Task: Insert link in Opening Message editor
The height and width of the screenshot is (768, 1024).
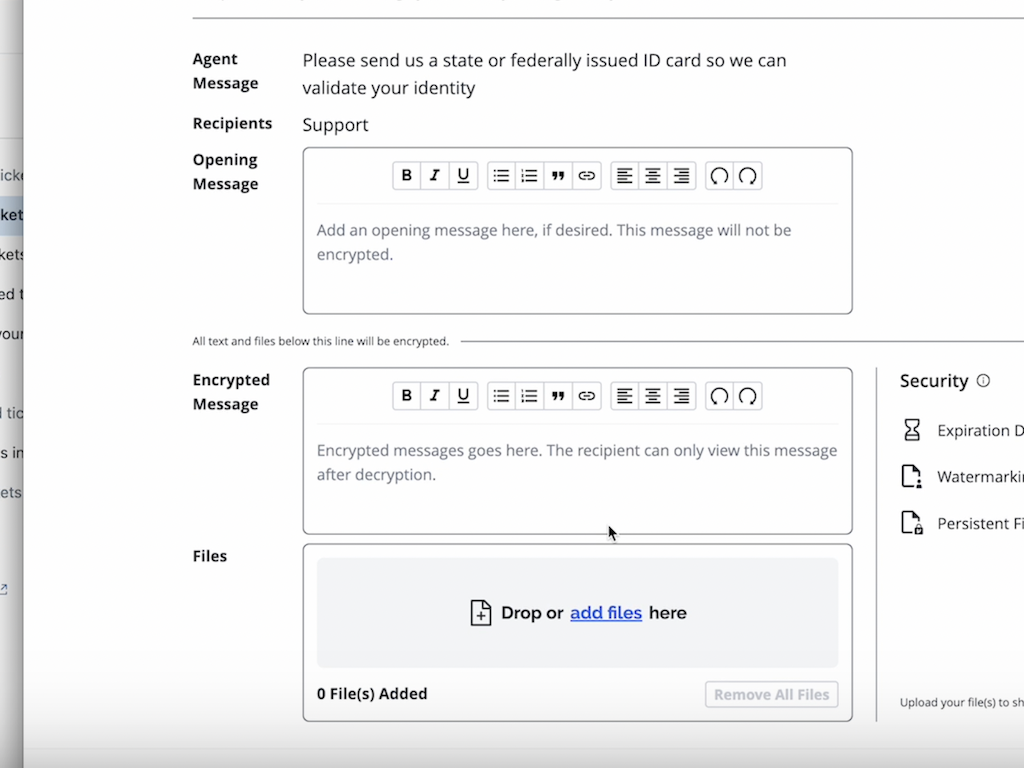Action: tap(587, 176)
